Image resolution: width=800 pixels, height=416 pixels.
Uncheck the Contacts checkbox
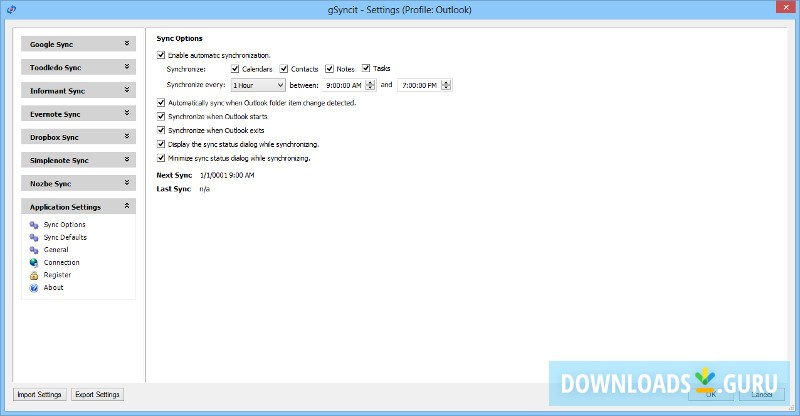[284, 68]
